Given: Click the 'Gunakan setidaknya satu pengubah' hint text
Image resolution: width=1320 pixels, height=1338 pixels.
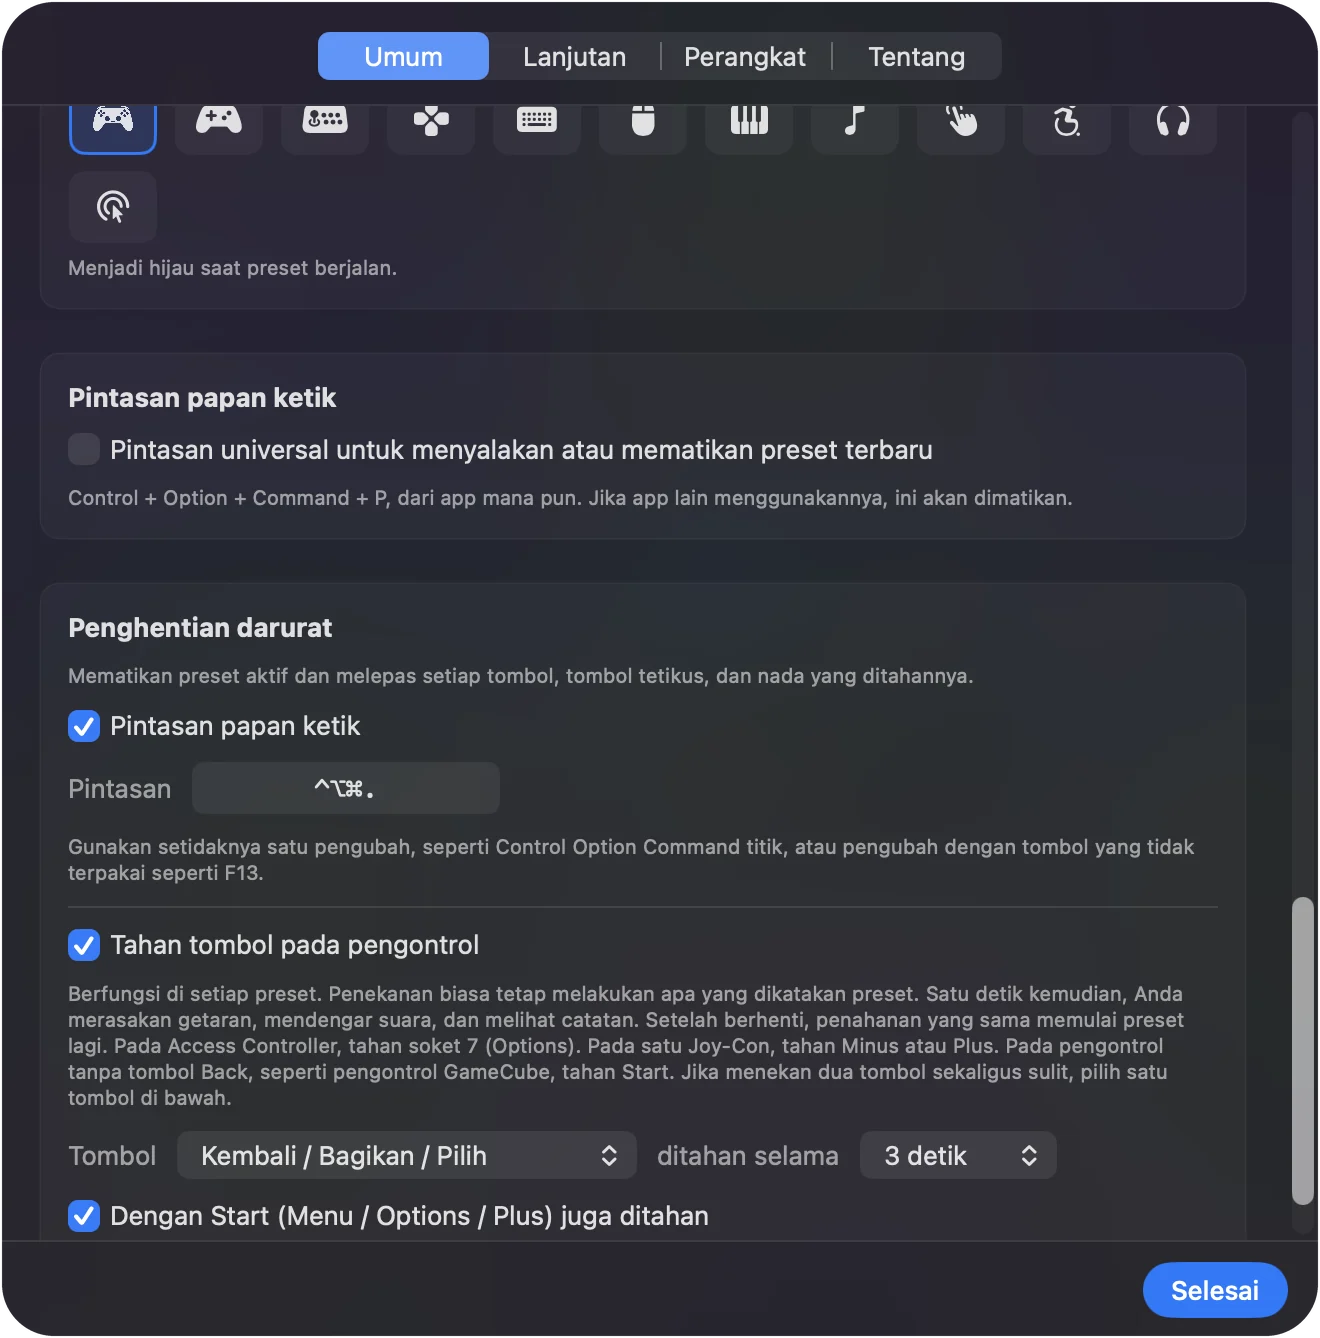Looking at the screenshot, I should click(631, 860).
